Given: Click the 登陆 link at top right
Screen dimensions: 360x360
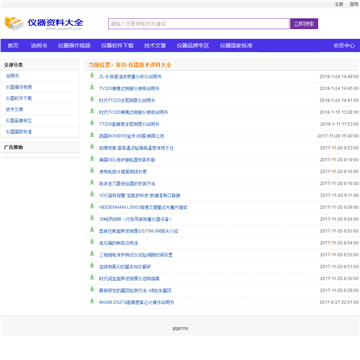Looking at the screenshot, I should (354, 4).
